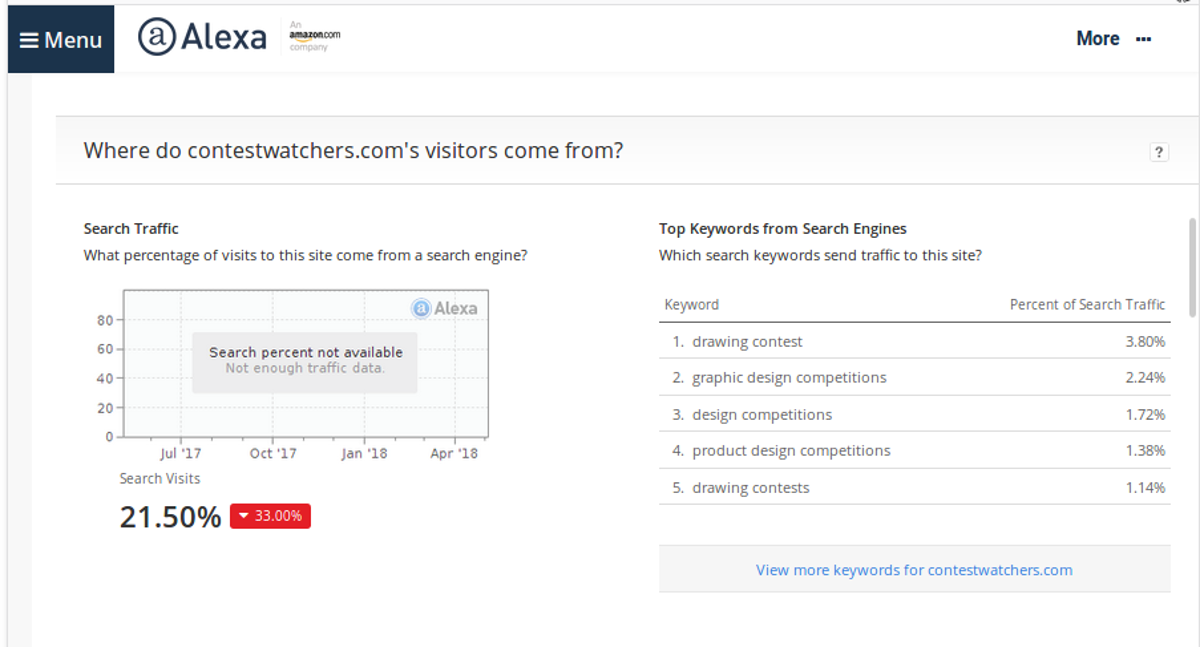Click the Search Visits label

(160, 479)
